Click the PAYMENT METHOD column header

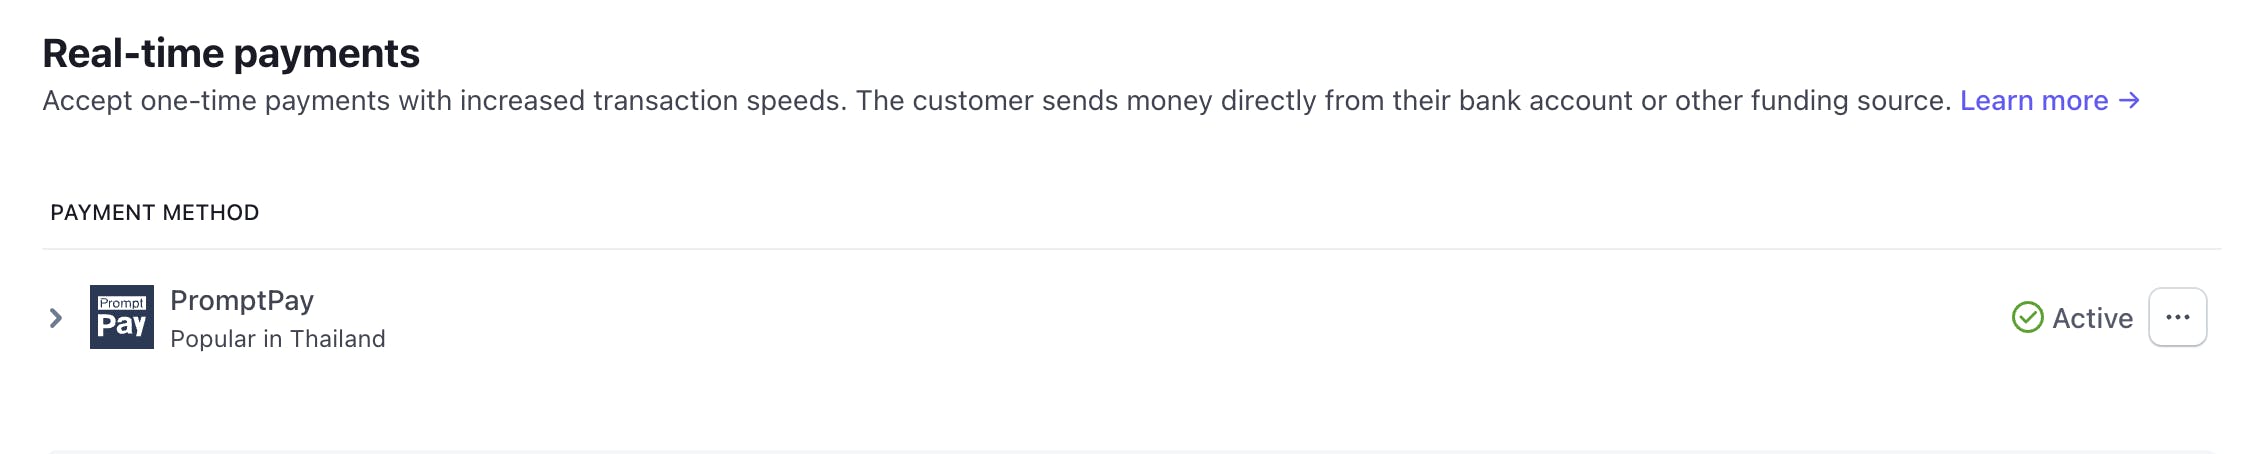click(155, 212)
